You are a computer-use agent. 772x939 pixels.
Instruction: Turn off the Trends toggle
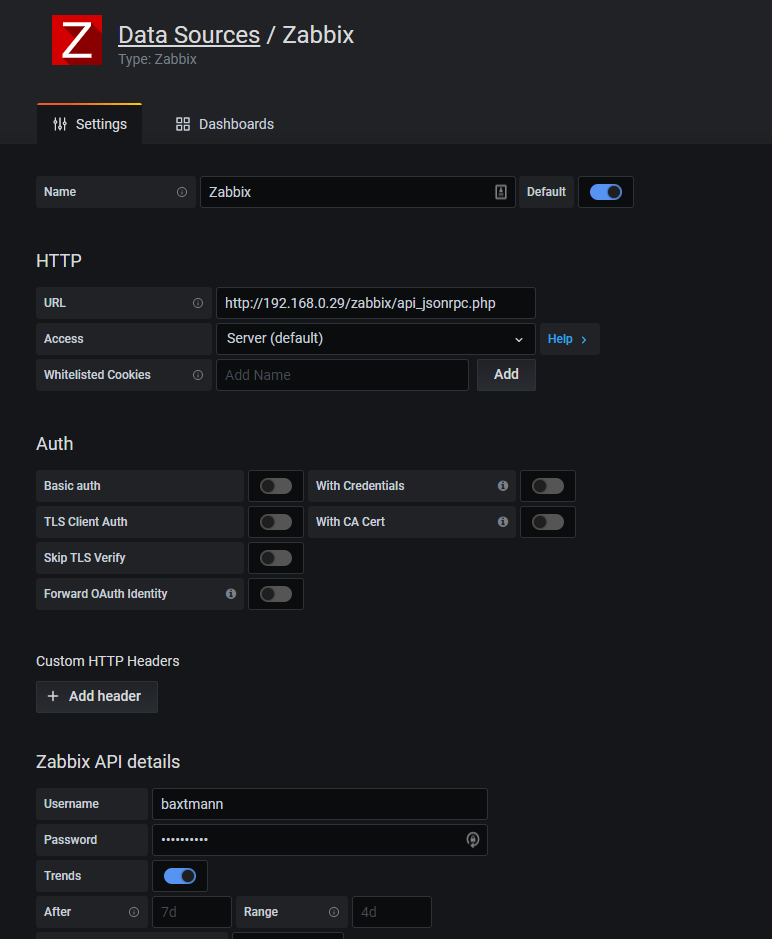(179, 875)
